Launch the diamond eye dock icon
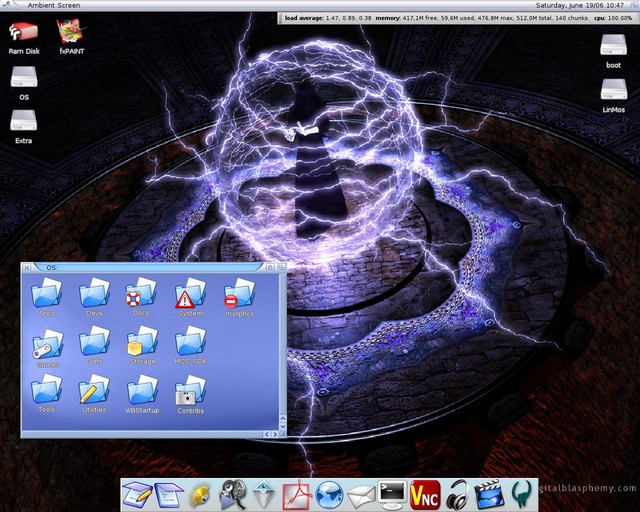Screen dimensions: 640x512 click(264, 495)
